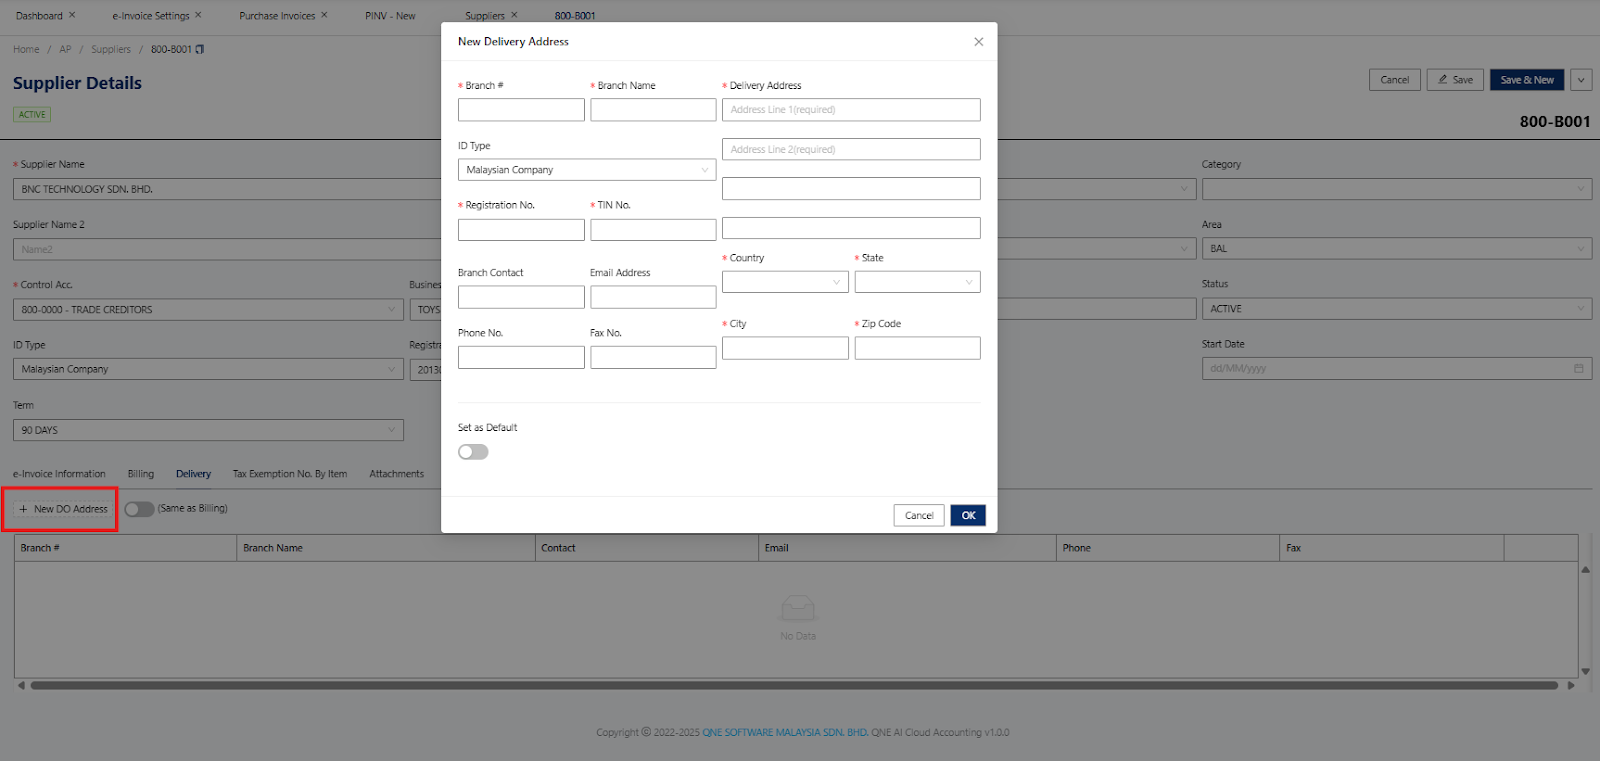Image resolution: width=1600 pixels, height=761 pixels.
Task: Close the New Delivery Address dialog
Action: click(978, 42)
